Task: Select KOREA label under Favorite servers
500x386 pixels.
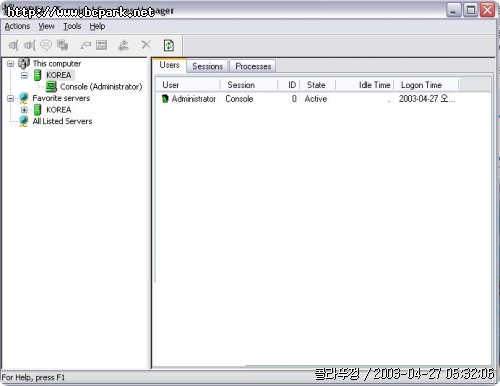Action: coord(59,110)
